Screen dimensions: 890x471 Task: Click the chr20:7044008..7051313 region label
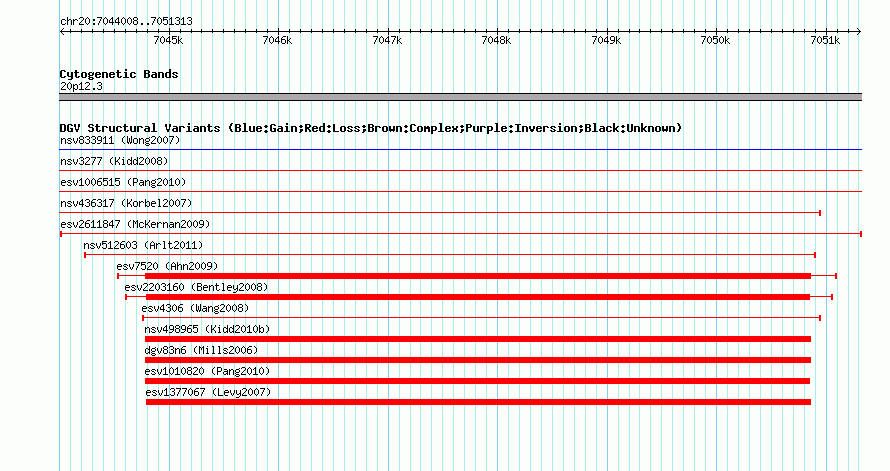(126, 21)
